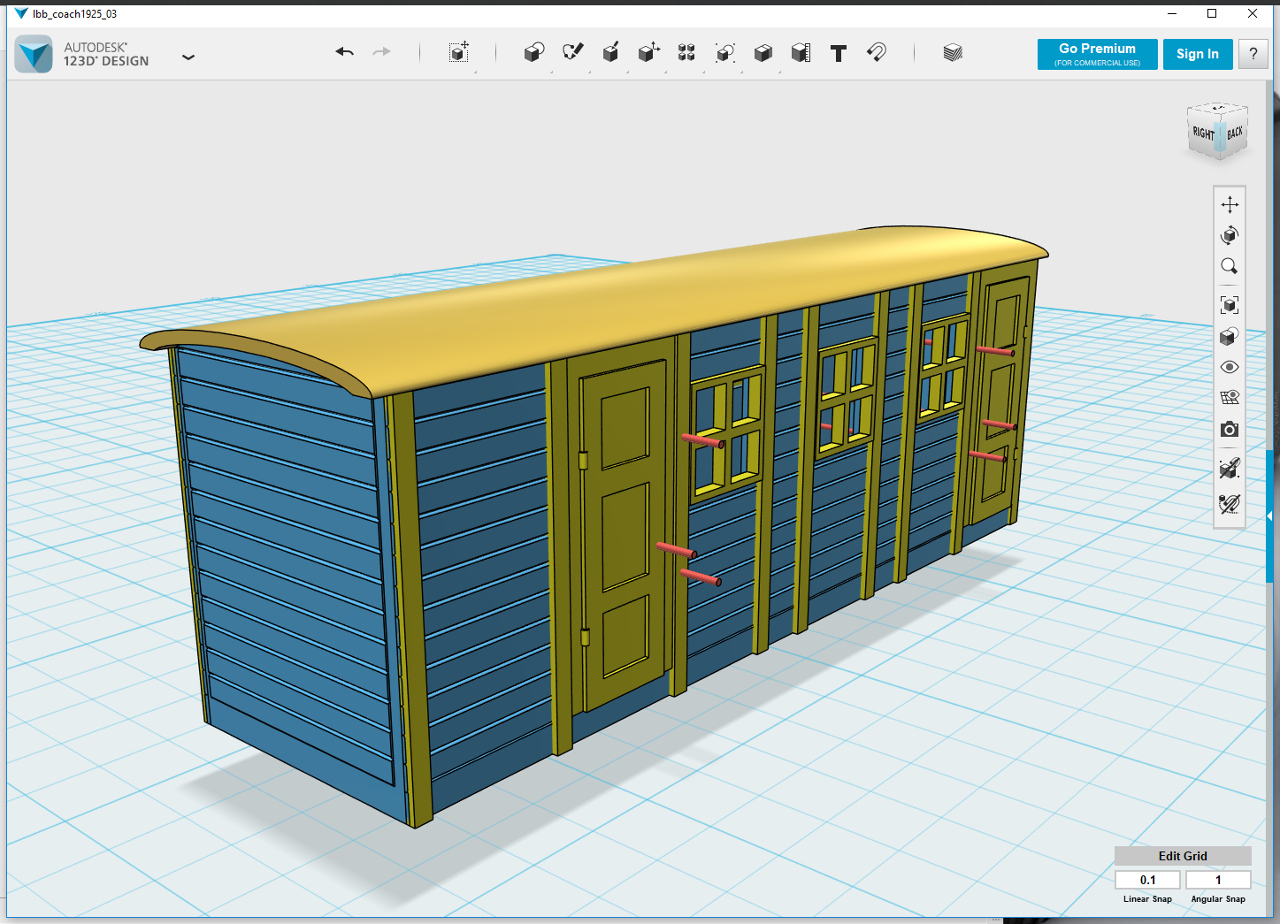Open the Material library
This screenshot has width=1280, height=924.
(x=953, y=53)
